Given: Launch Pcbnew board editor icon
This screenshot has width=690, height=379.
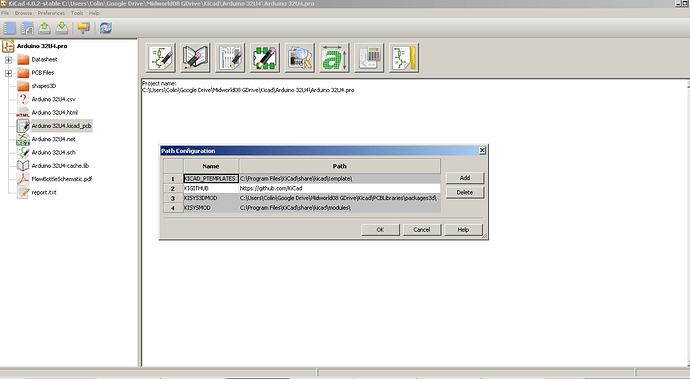Looking at the screenshot, I should pos(230,58).
